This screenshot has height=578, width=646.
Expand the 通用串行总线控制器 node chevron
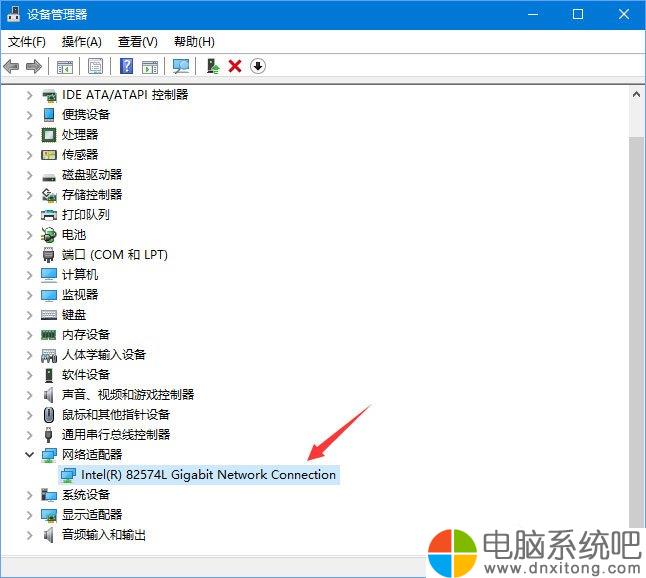coord(29,435)
